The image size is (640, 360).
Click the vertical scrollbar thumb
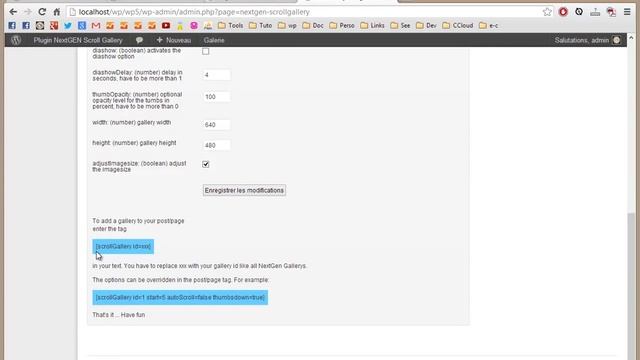click(x=631, y=286)
